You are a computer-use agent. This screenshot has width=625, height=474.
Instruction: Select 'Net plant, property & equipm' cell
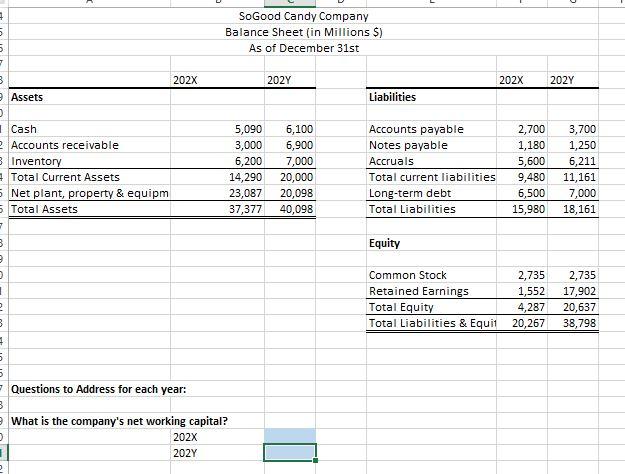click(x=90, y=193)
